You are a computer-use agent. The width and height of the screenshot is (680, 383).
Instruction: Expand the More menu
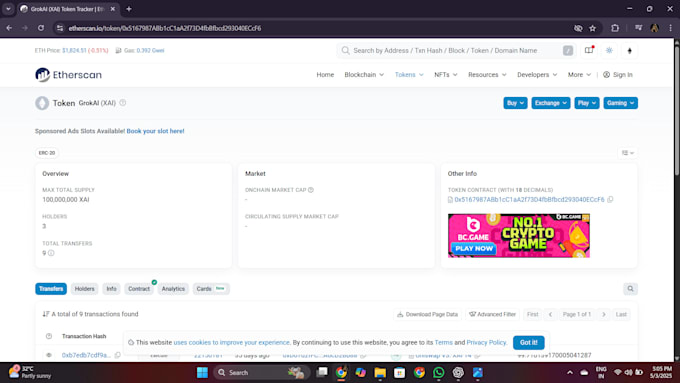[579, 75]
